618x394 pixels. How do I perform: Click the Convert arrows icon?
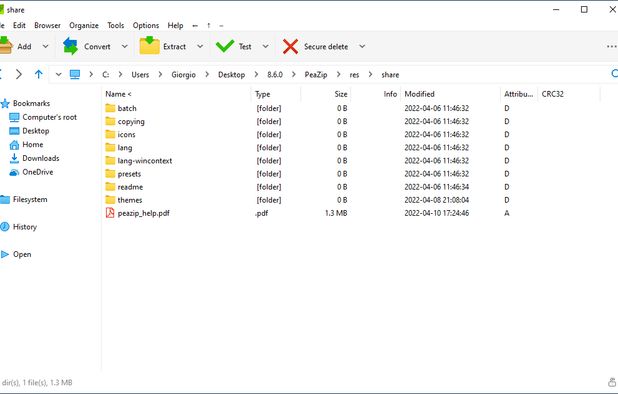(71, 46)
